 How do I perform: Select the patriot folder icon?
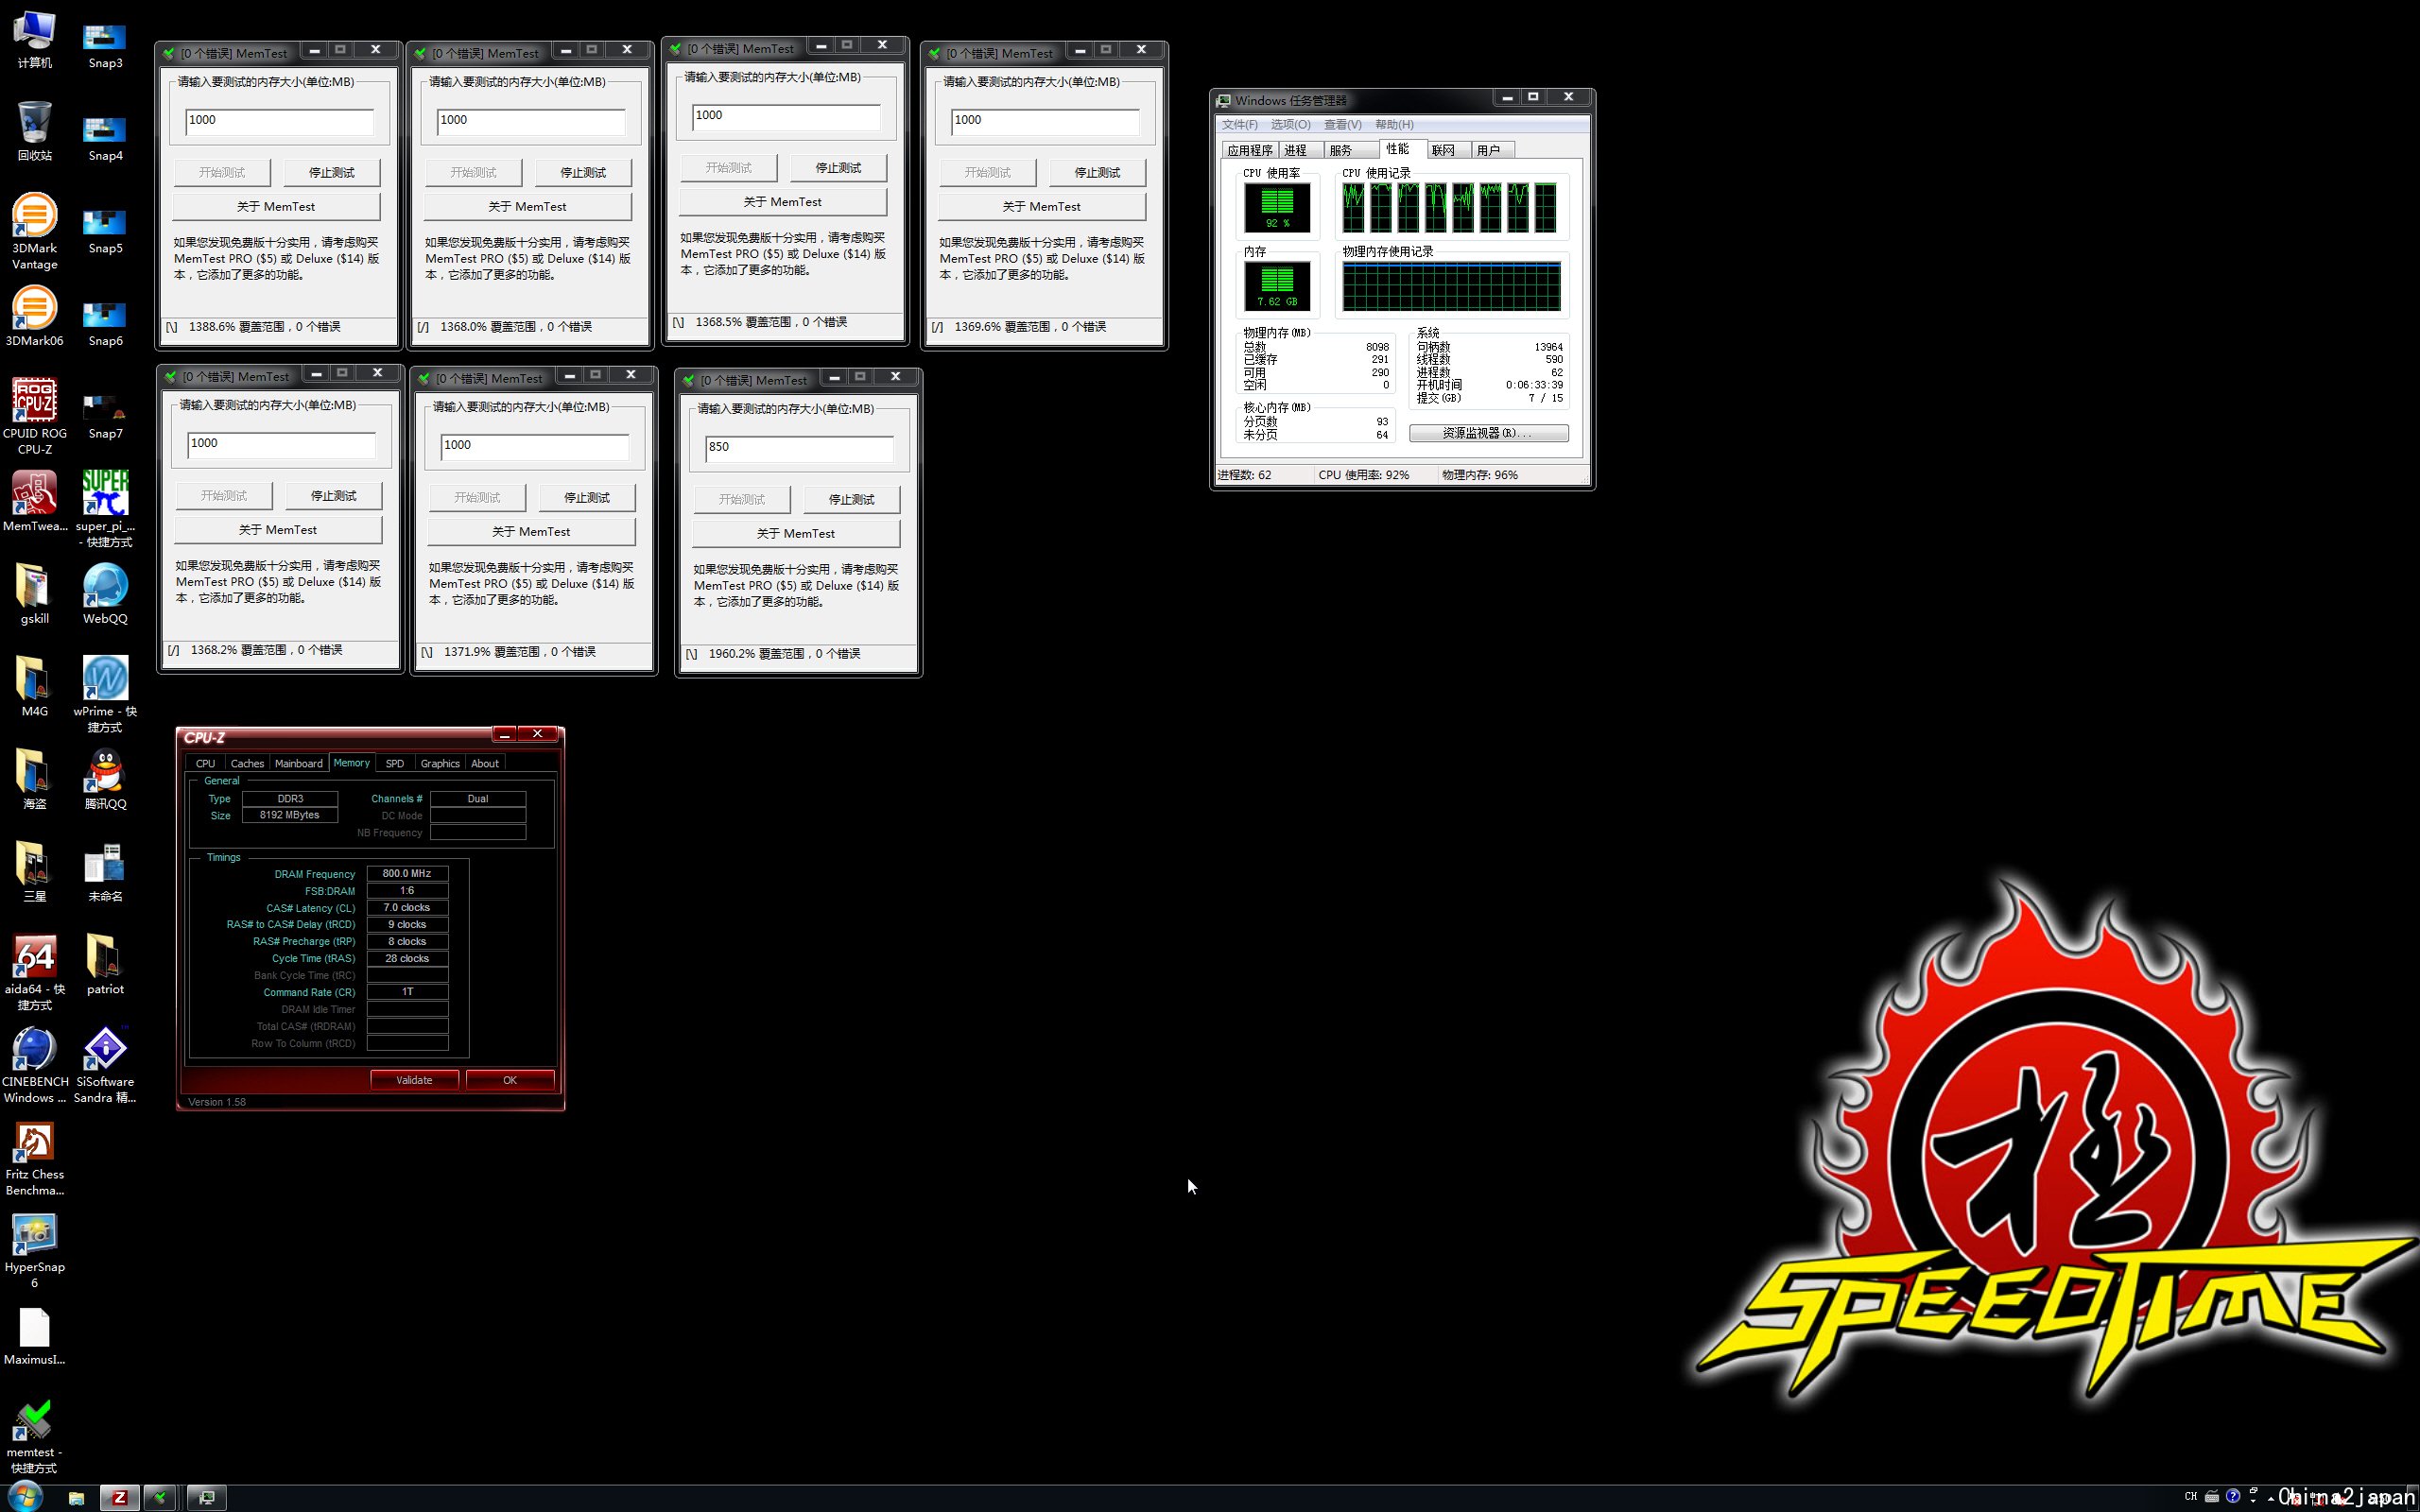[105, 965]
